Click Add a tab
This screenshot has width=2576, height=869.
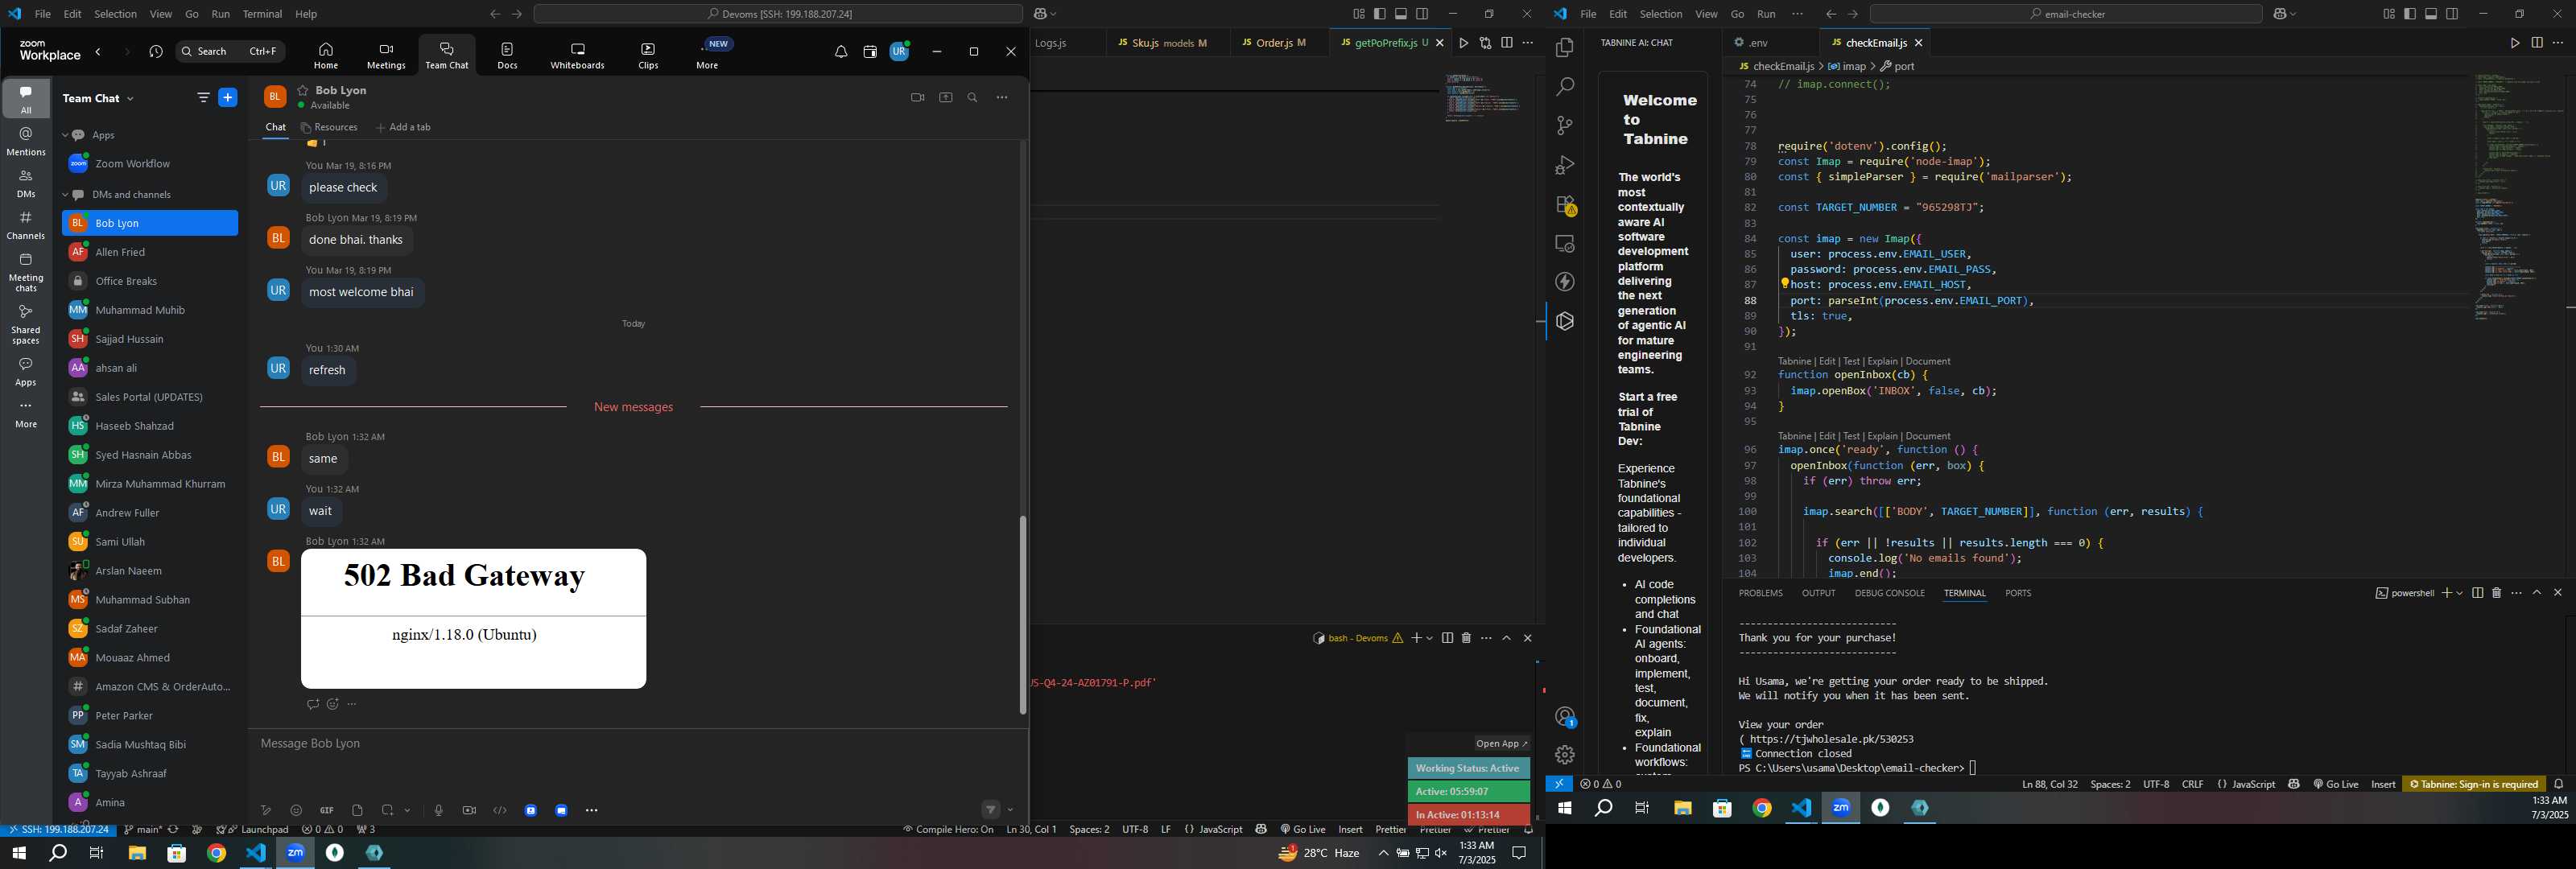[403, 128]
